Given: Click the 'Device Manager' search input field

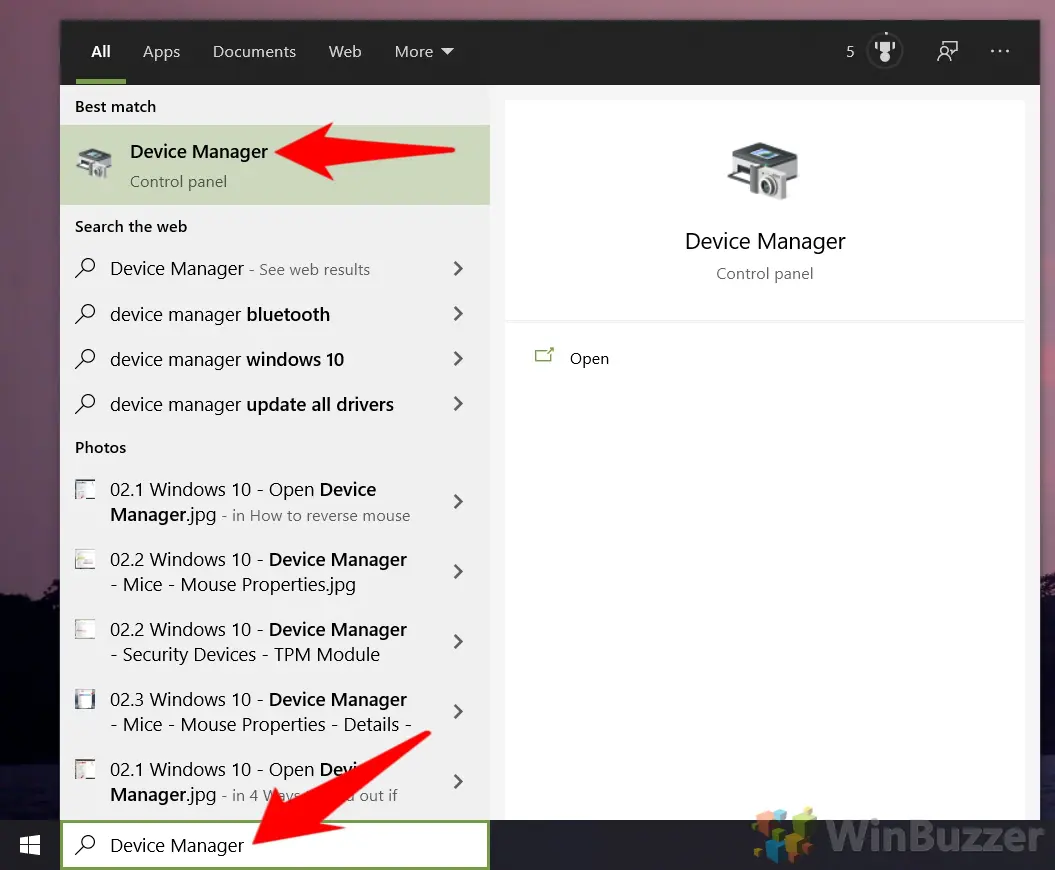Looking at the screenshot, I should [x=275, y=844].
